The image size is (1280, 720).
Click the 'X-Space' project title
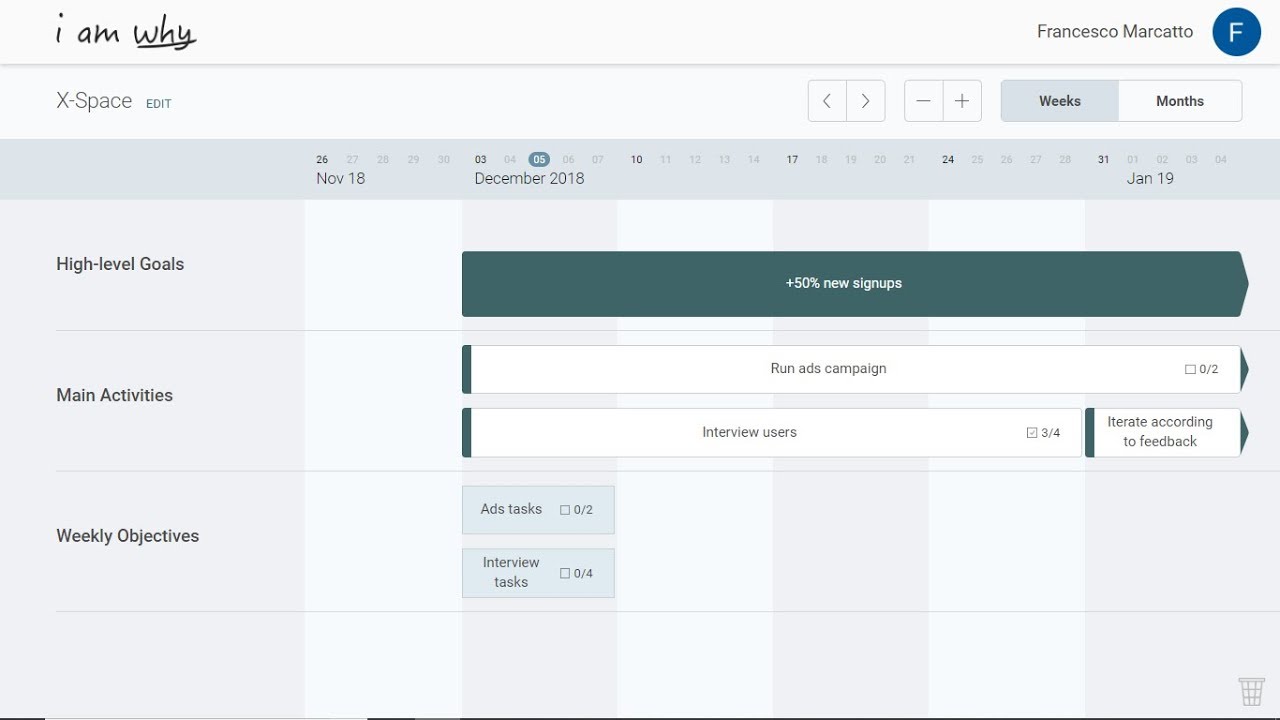pos(94,101)
